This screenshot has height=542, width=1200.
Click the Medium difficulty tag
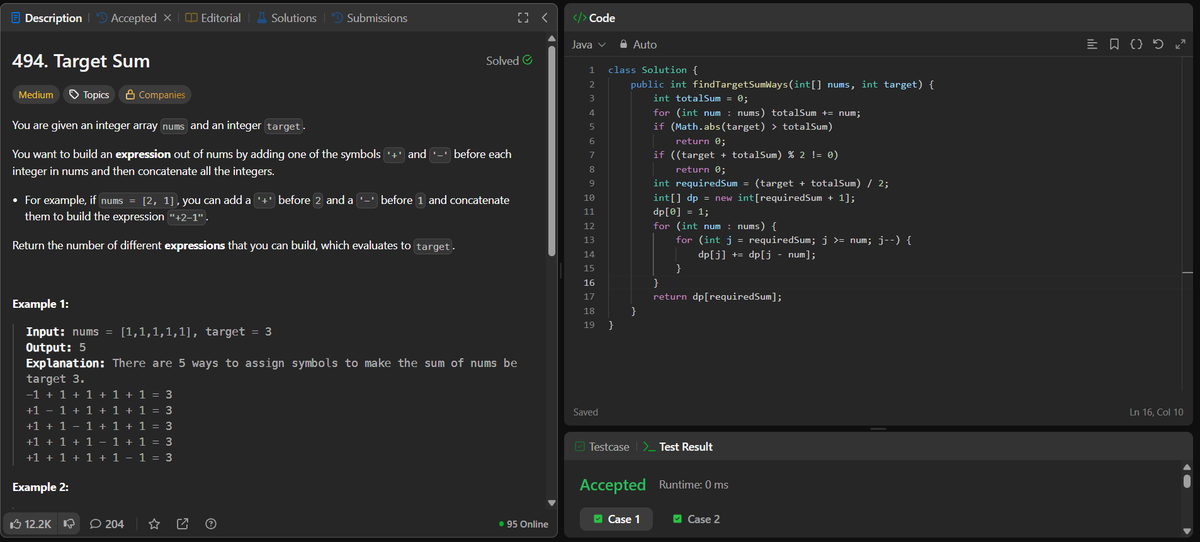point(36,95)
